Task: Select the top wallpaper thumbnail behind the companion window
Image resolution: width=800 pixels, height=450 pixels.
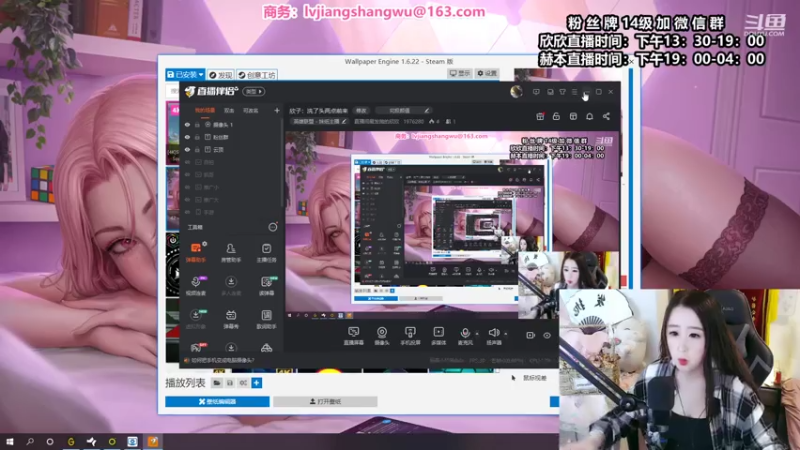Action: pyautogui.click(x=172, y=133)
